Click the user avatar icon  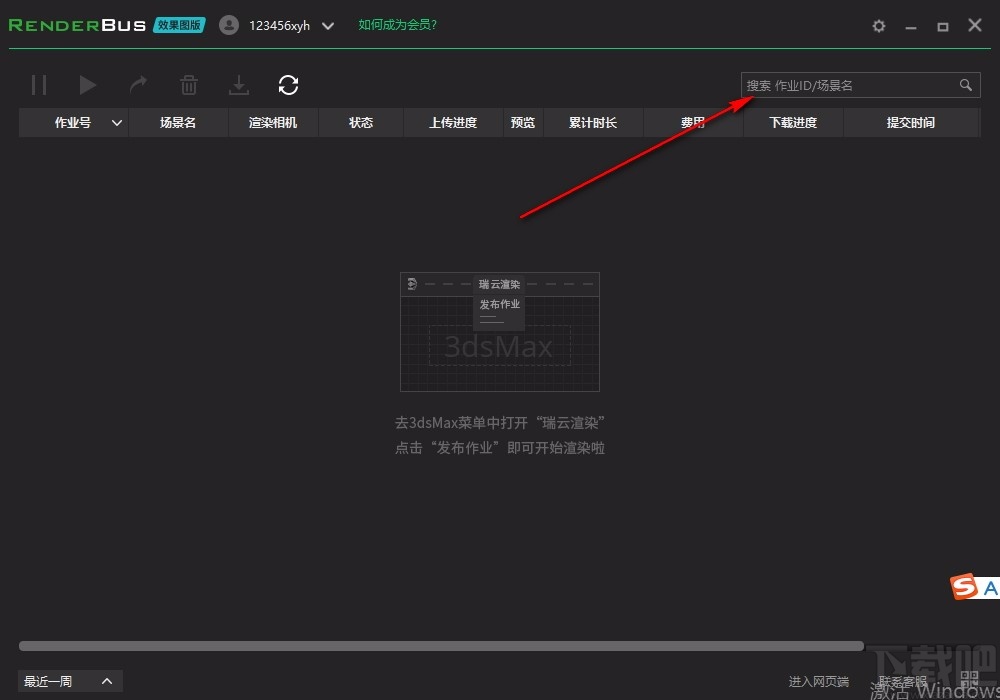(229, 25)
